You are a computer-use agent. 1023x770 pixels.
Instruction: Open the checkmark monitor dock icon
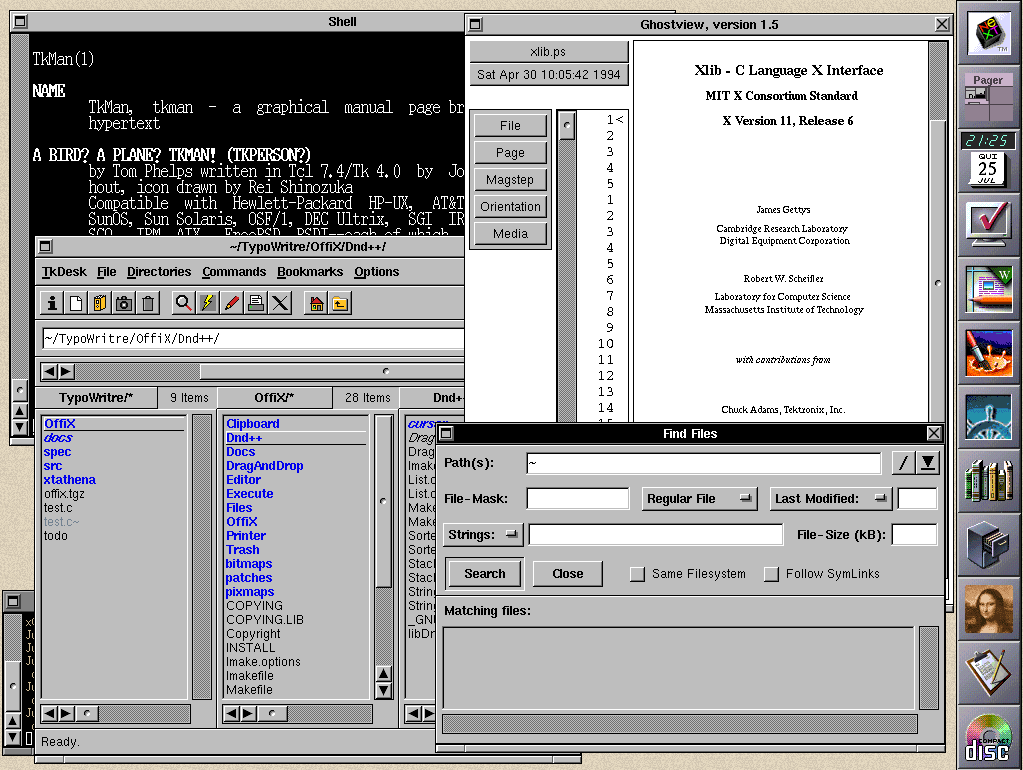click(x=988, y=224)
